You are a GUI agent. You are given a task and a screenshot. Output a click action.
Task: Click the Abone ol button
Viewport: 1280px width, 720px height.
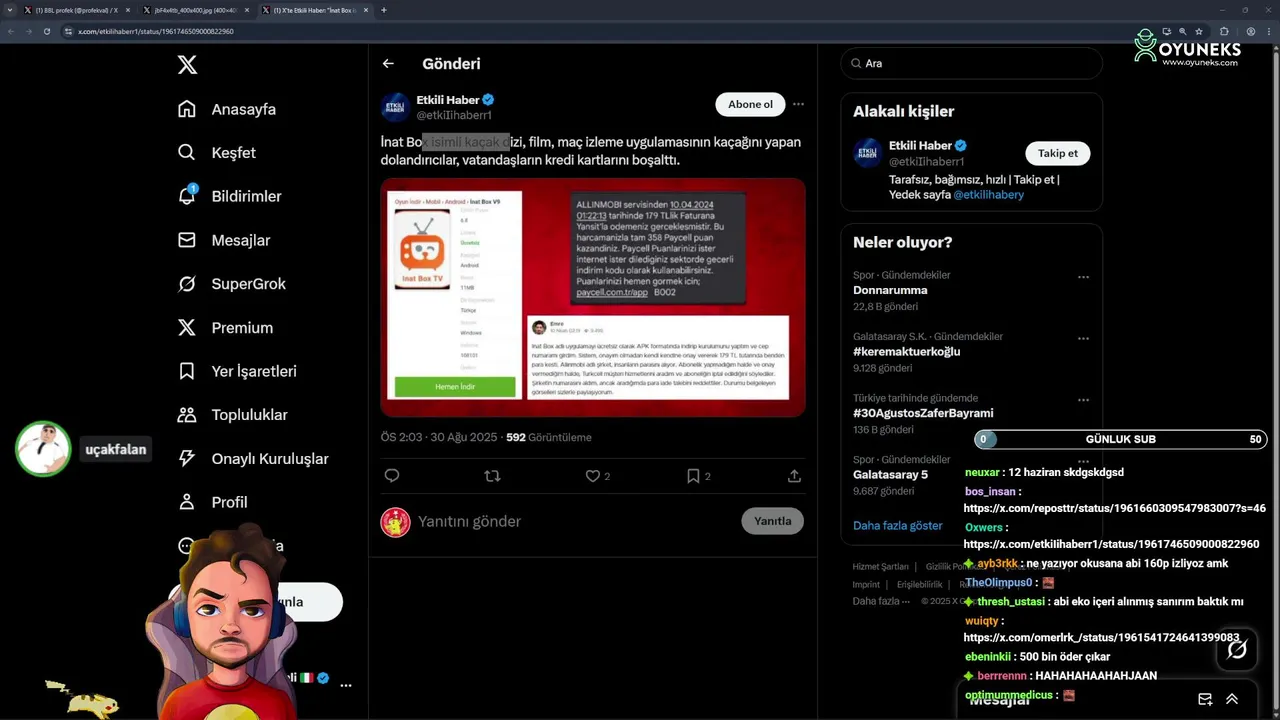750,104
